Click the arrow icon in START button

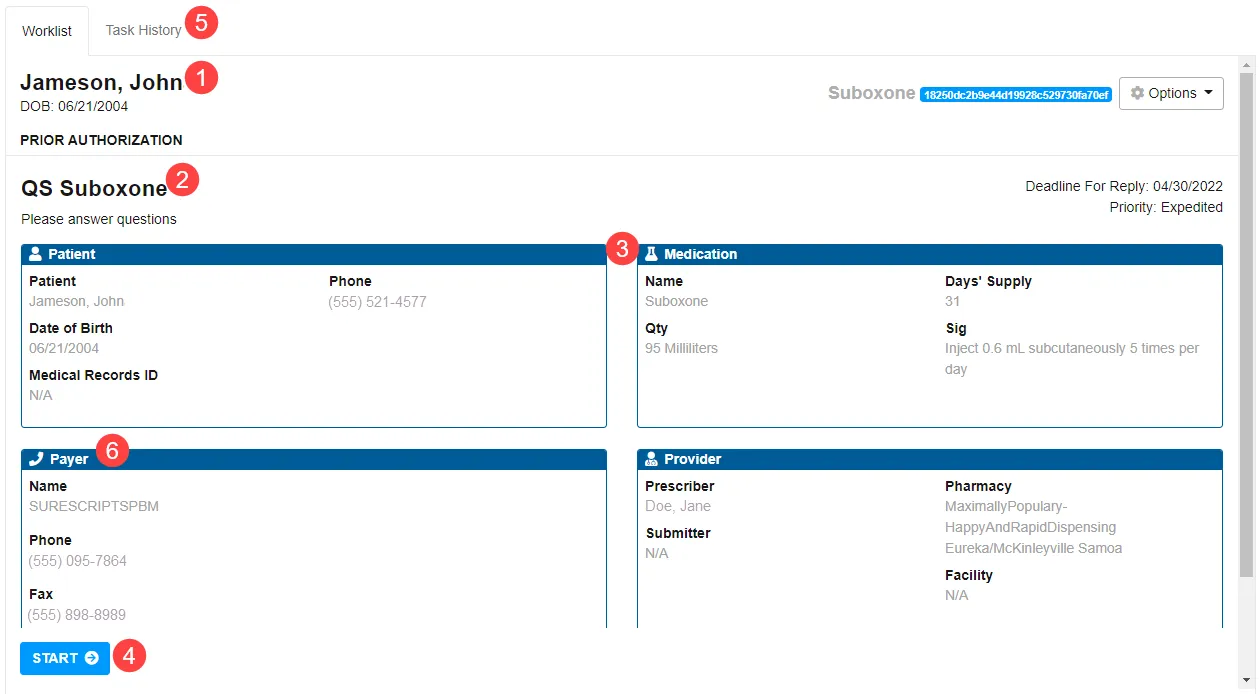[92, 658]
